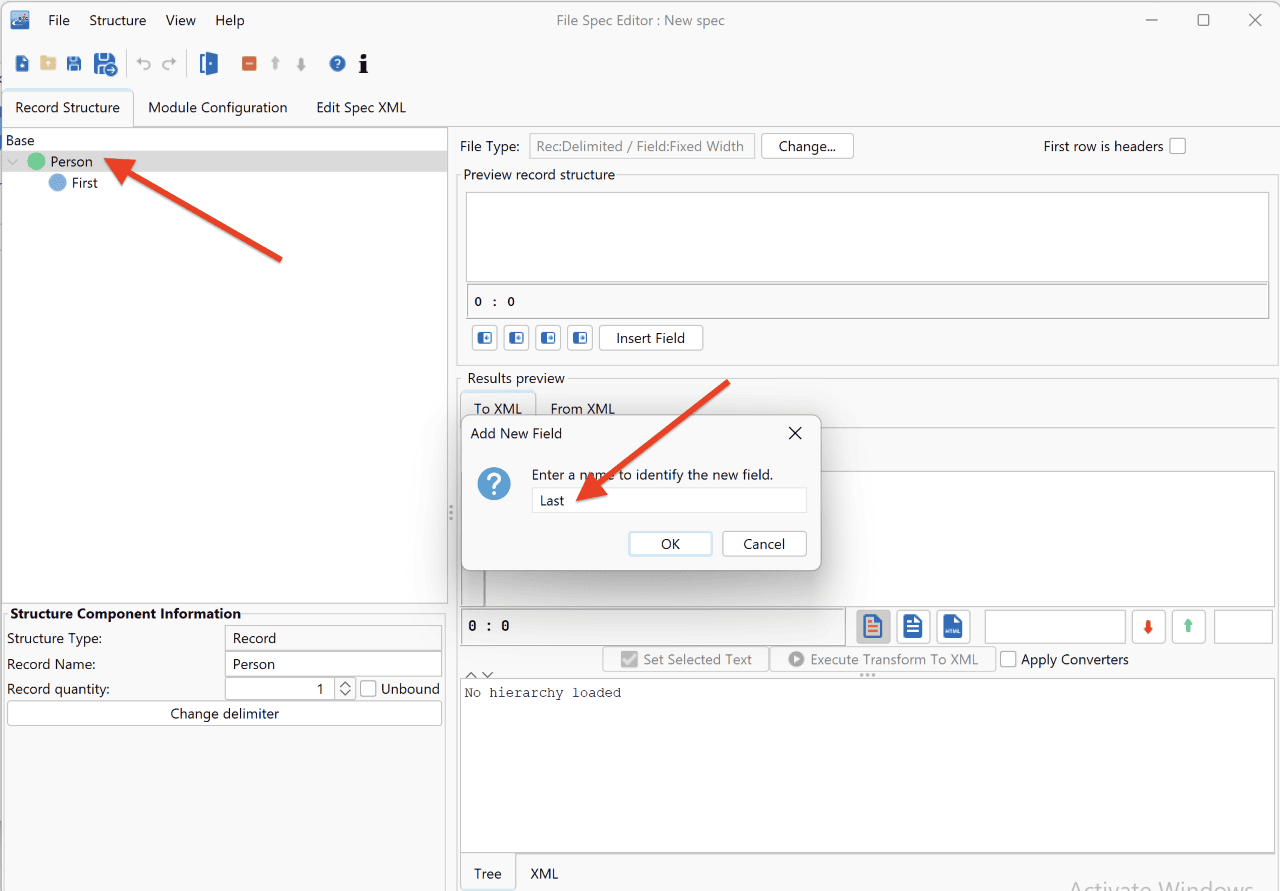The width and height of the screenshot is (1280, 891).
Task: Click the Record quantity spinner arrows
Action: [345, 689]
